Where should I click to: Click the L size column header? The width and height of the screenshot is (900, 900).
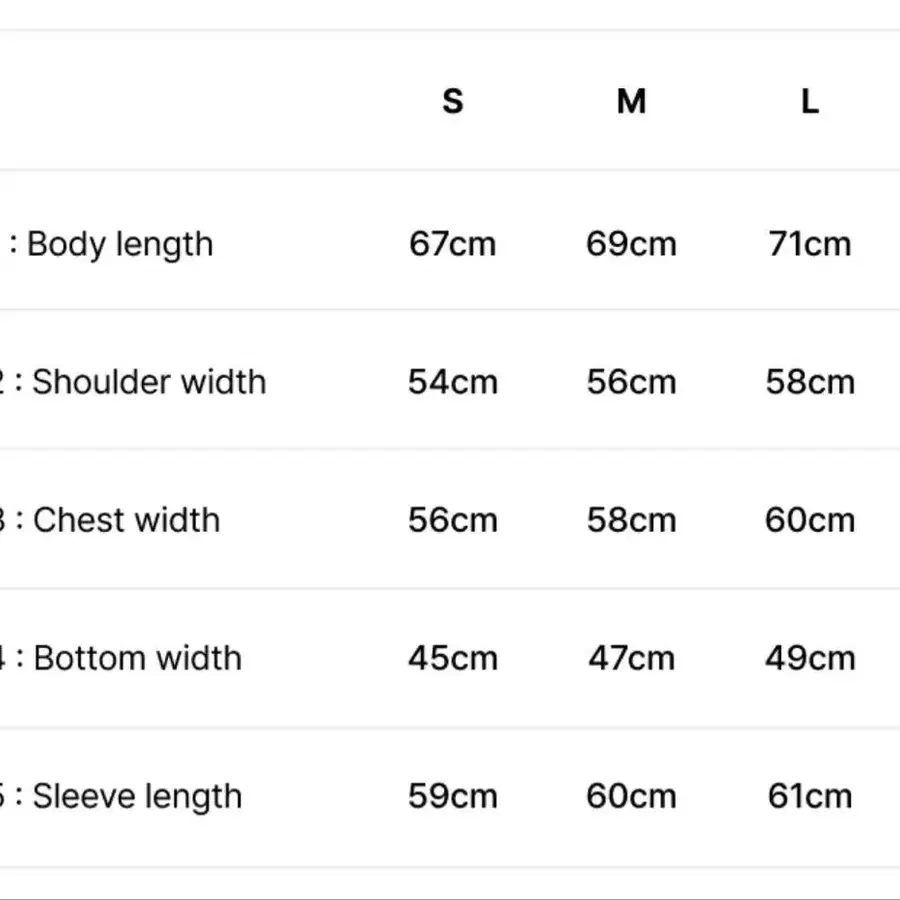click(x=810, y=101)
